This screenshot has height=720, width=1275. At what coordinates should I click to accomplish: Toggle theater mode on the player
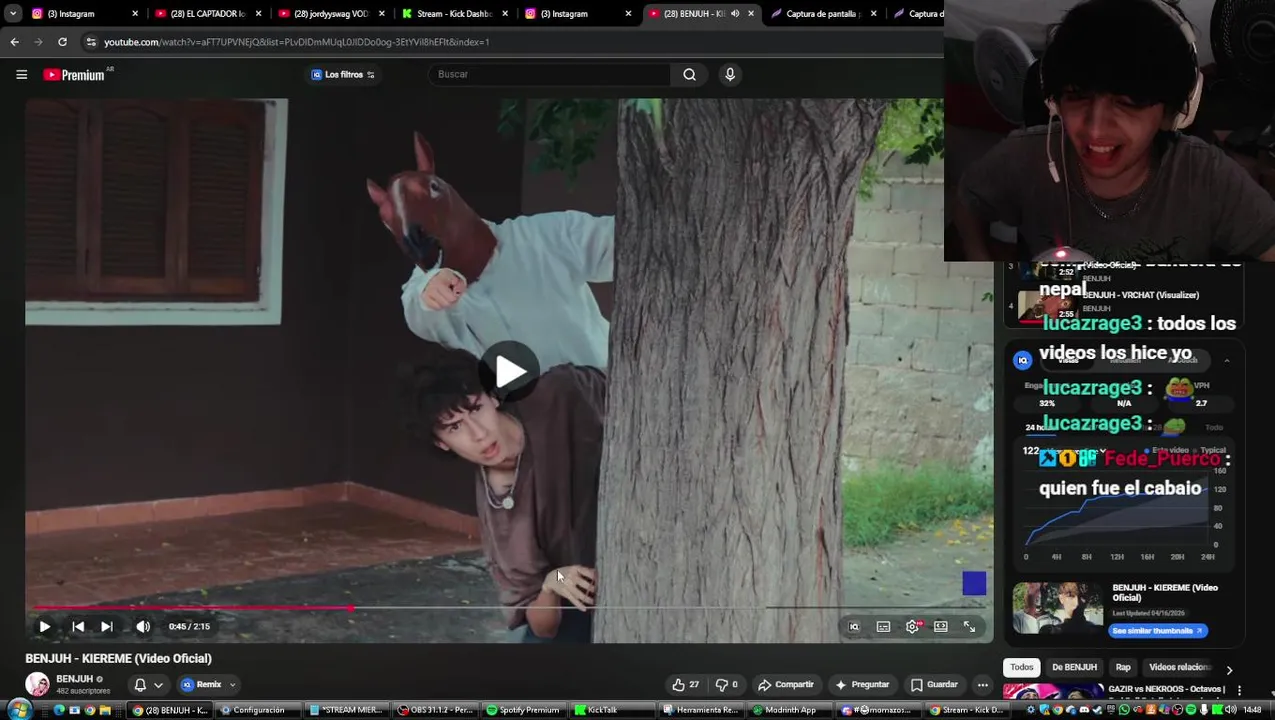pyautogui.click(x=941, y=626)
